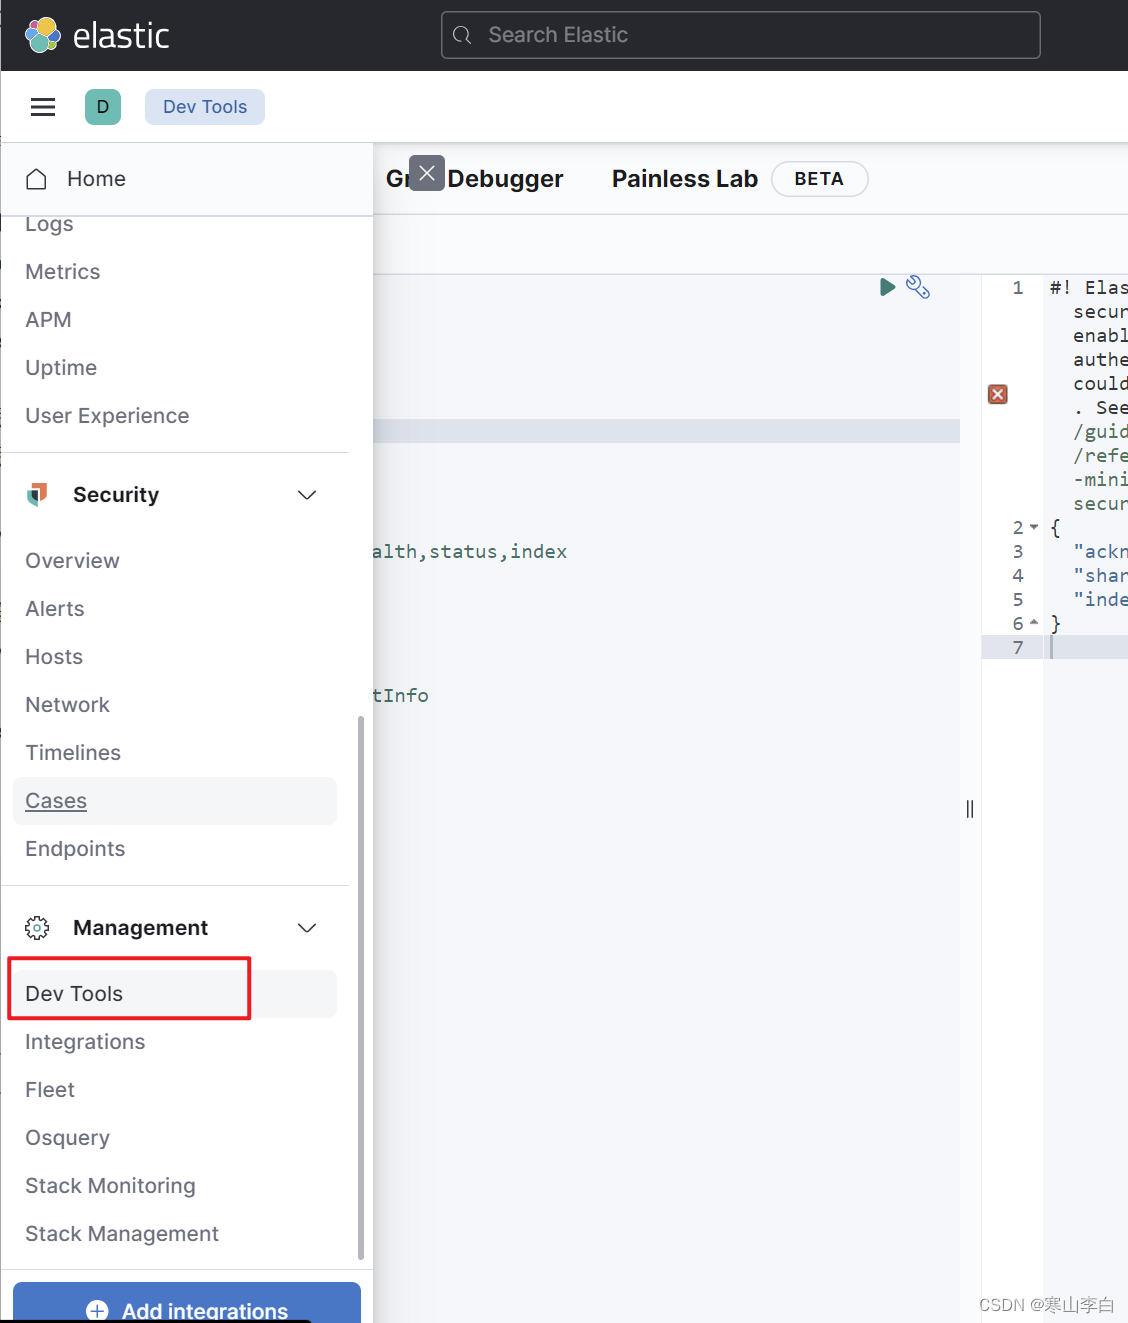
Task: Run the request with play button
Action: point(887,287)
